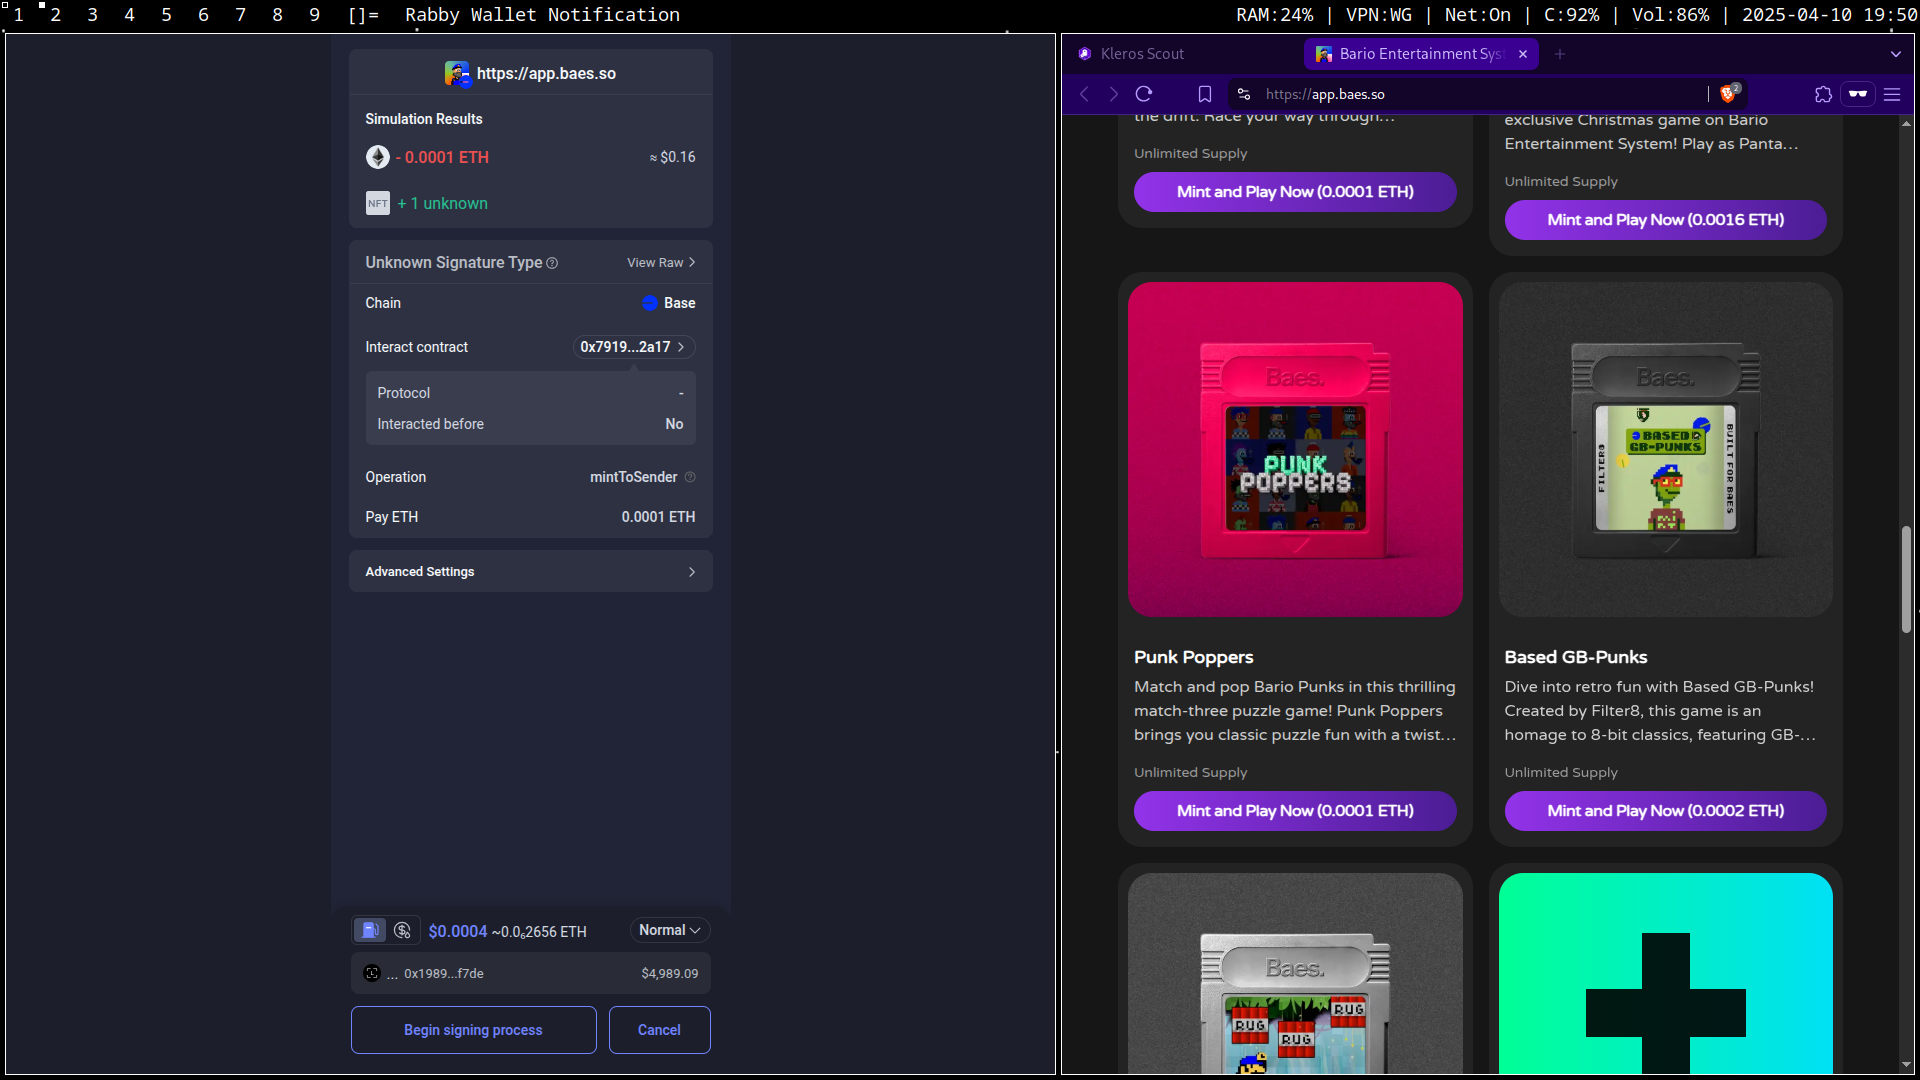The image size is (1920, 1080).
Task: Click the info icon next to mintToSender
Action: coord(690,477)
